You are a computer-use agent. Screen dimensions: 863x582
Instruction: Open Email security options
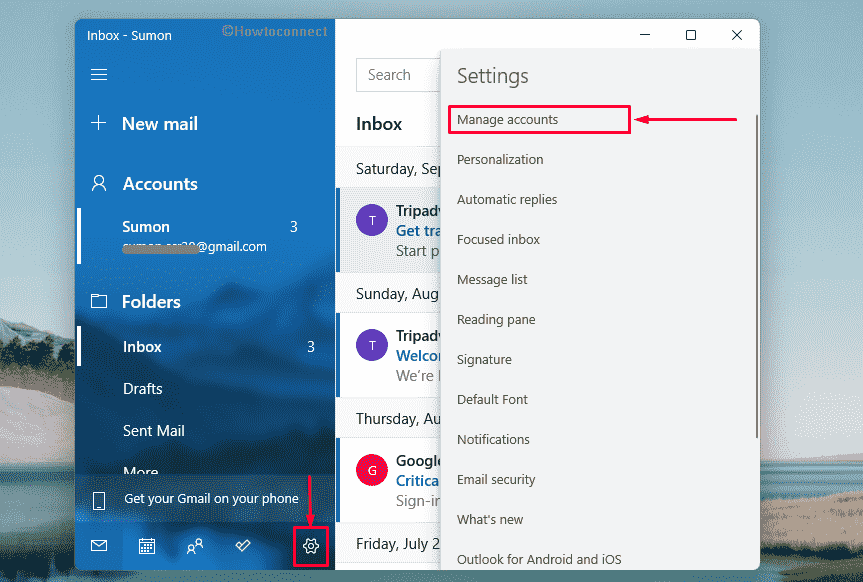tap(496, 479)
